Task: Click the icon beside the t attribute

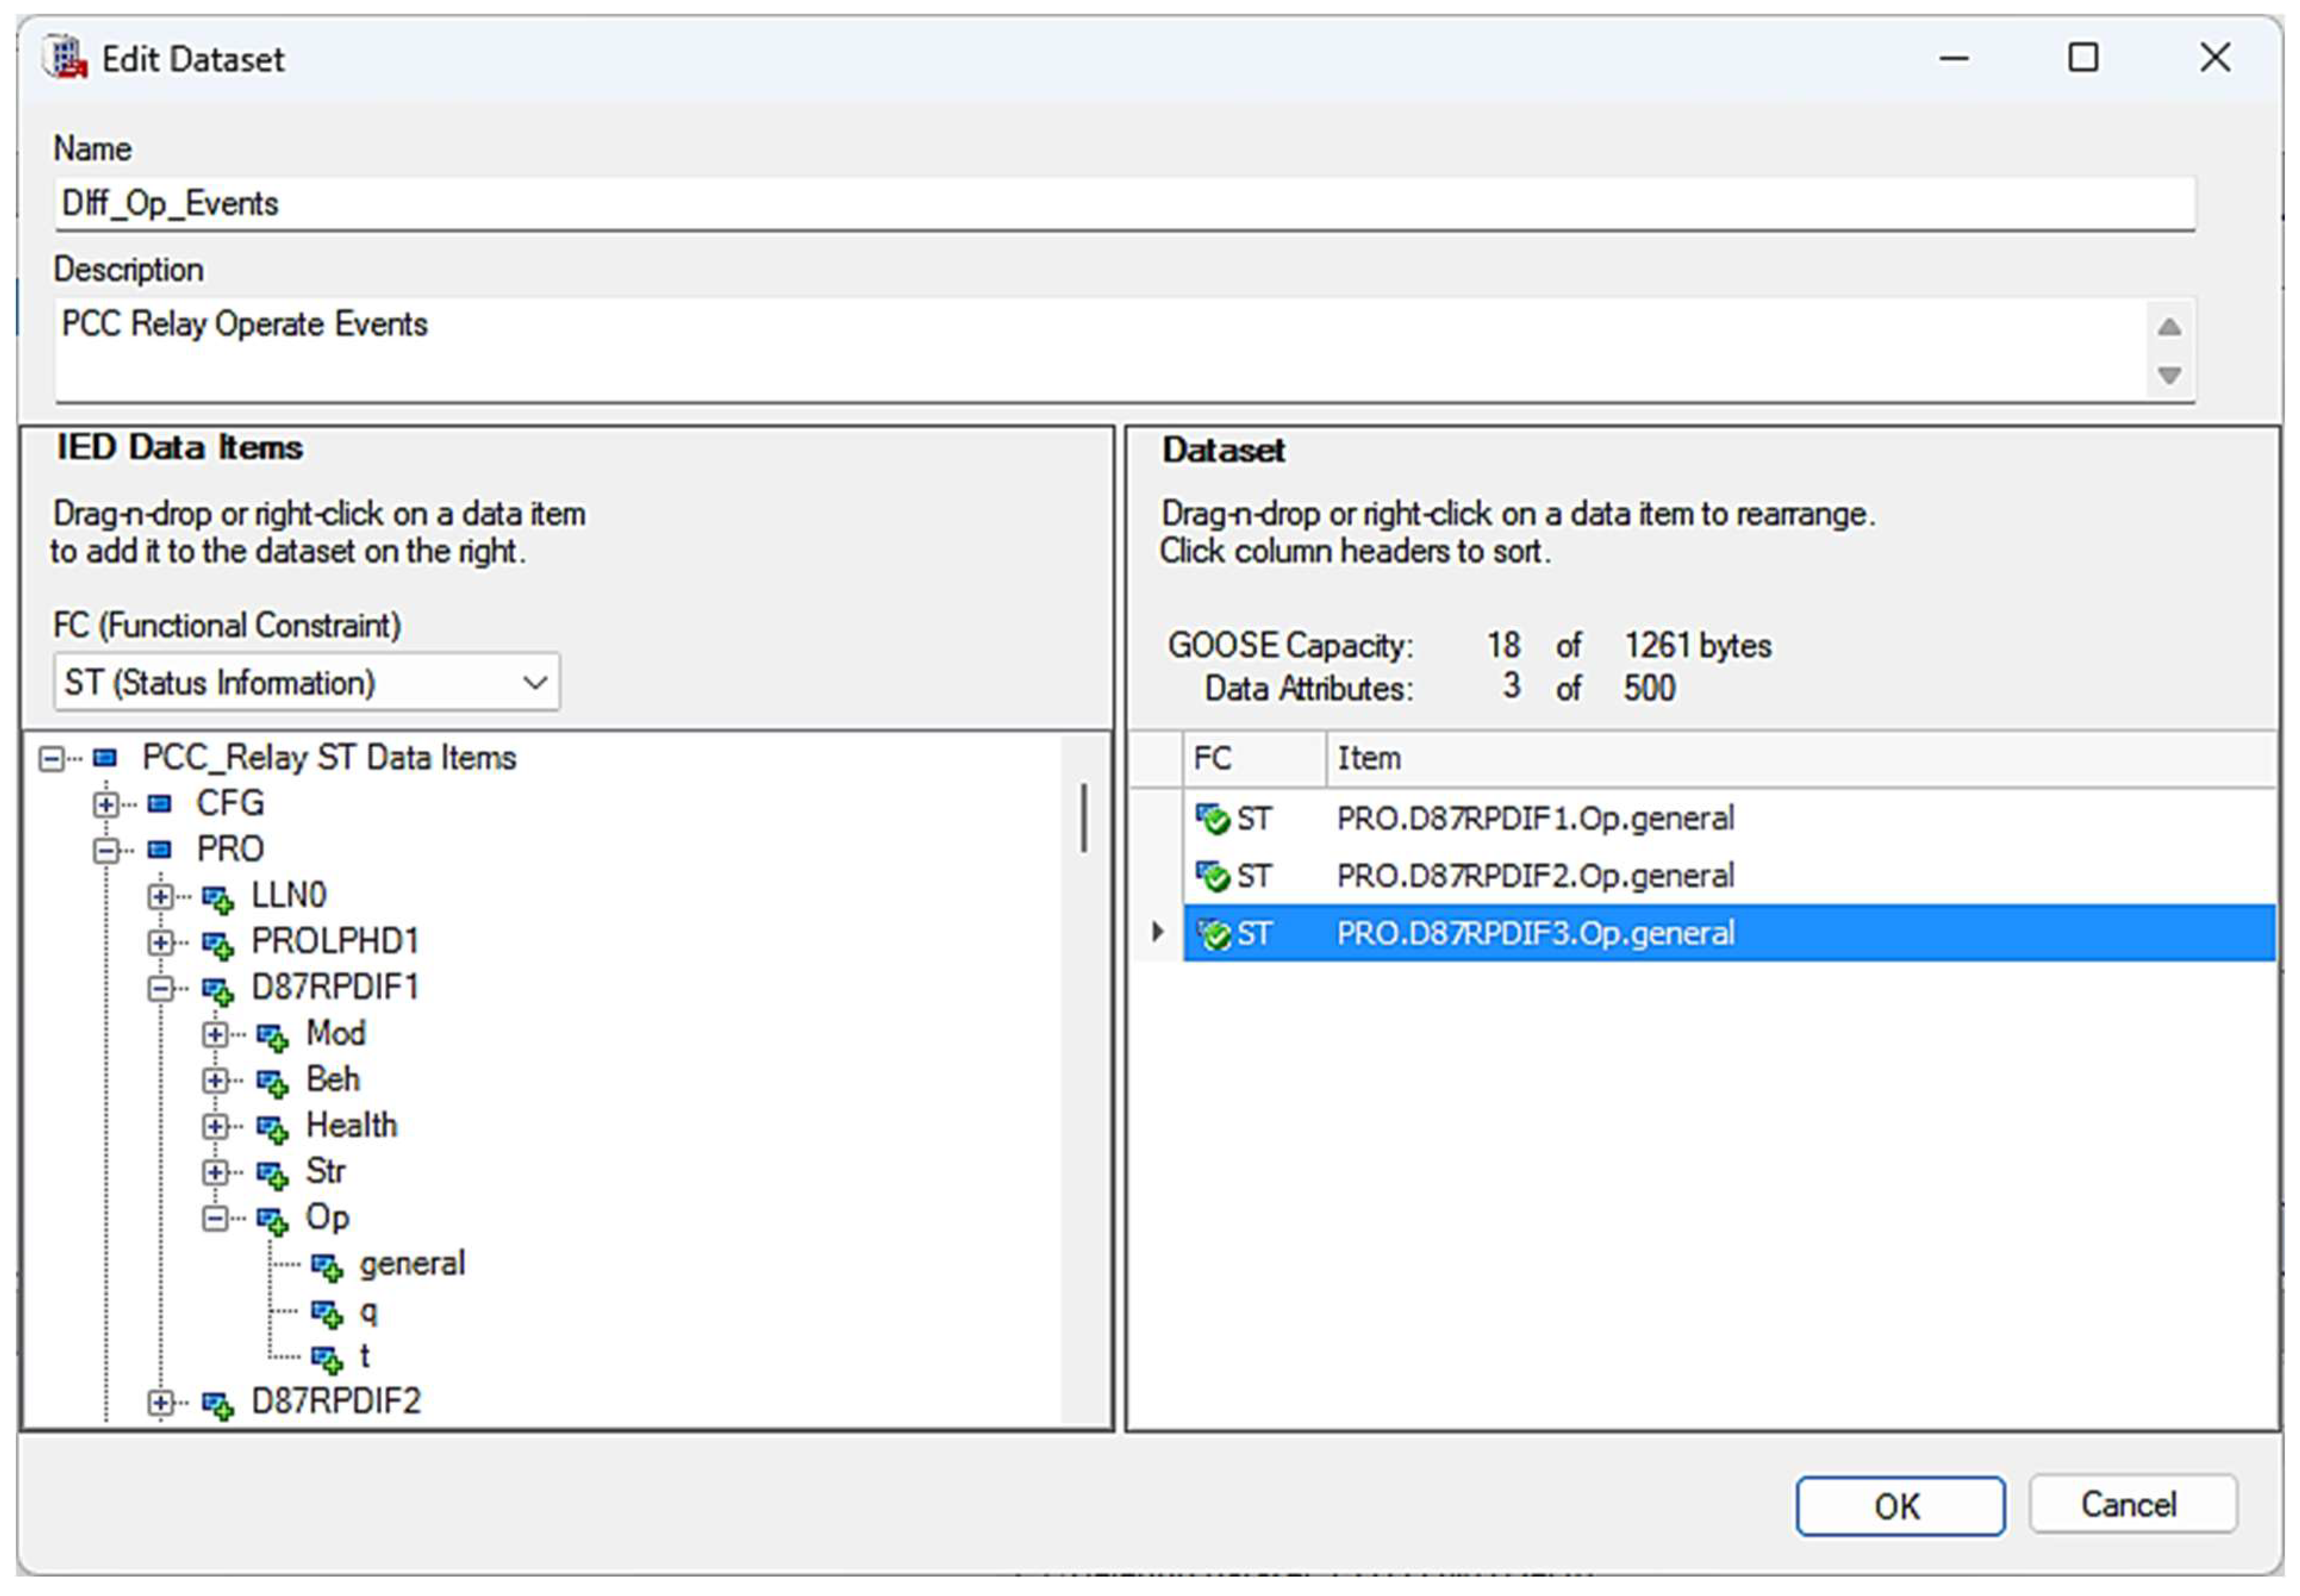Action: pyautogui.click(x=326, y=1359)
